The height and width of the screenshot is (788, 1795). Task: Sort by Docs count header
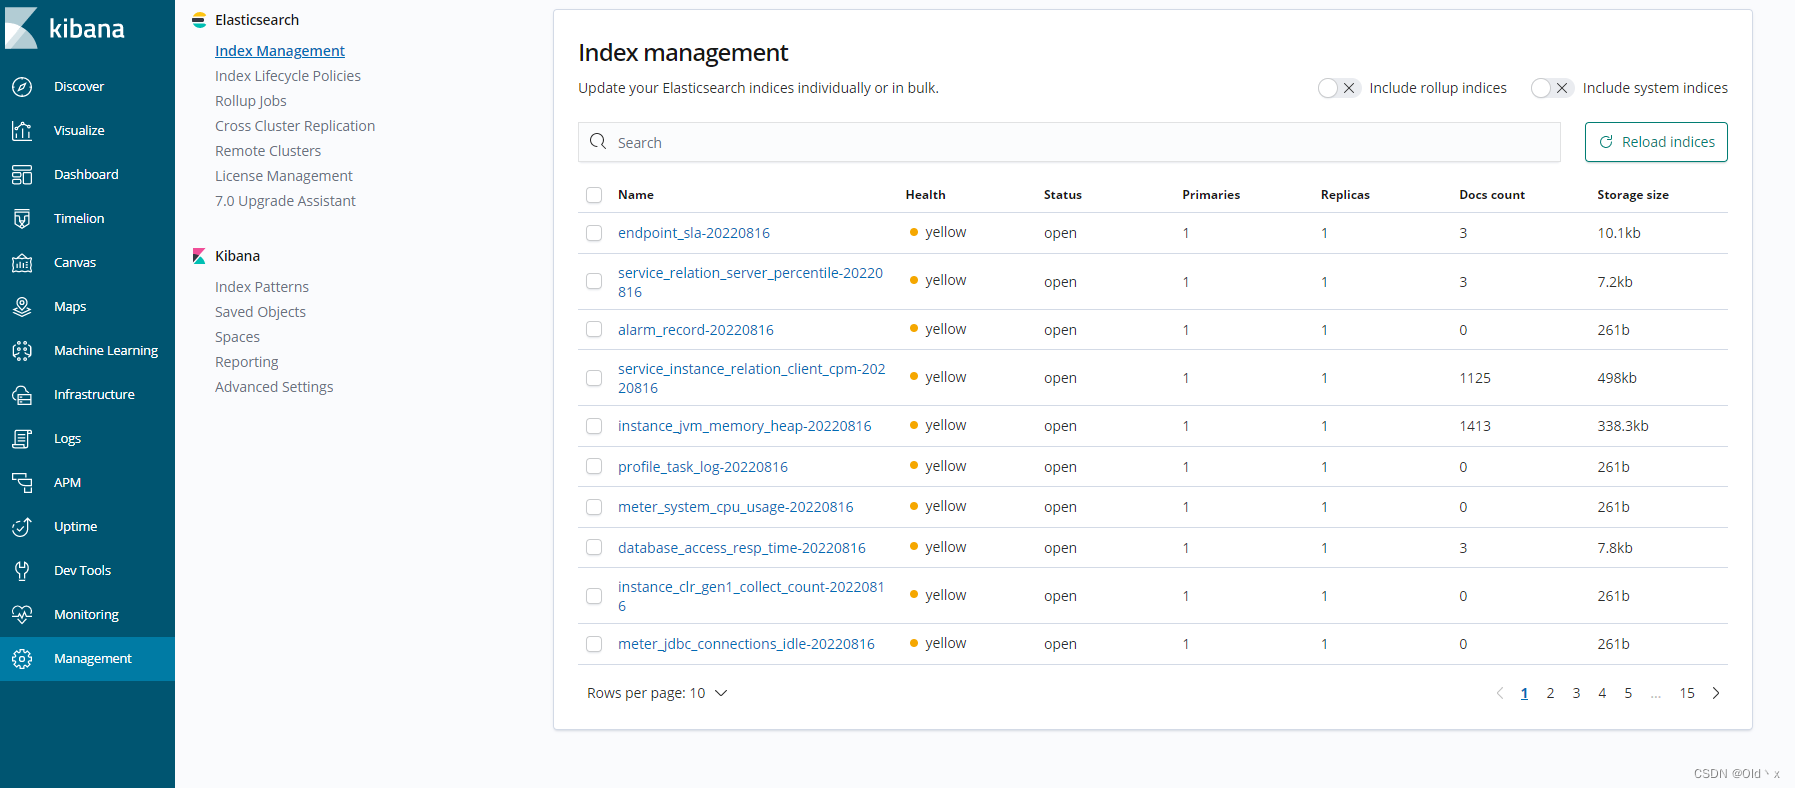click(x=1492, y=195)
